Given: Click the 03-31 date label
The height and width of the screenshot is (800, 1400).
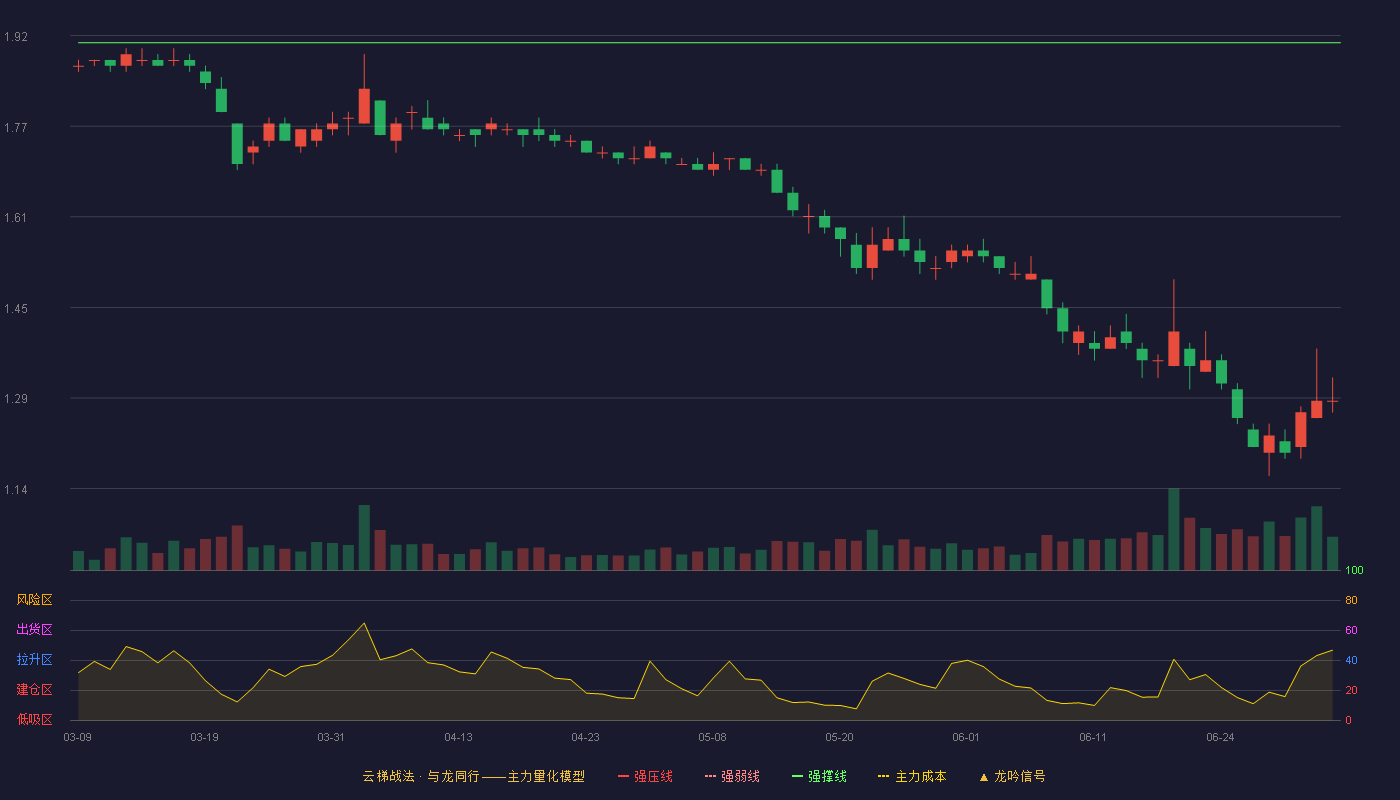Looking at the screenshot, I should 331,737.
